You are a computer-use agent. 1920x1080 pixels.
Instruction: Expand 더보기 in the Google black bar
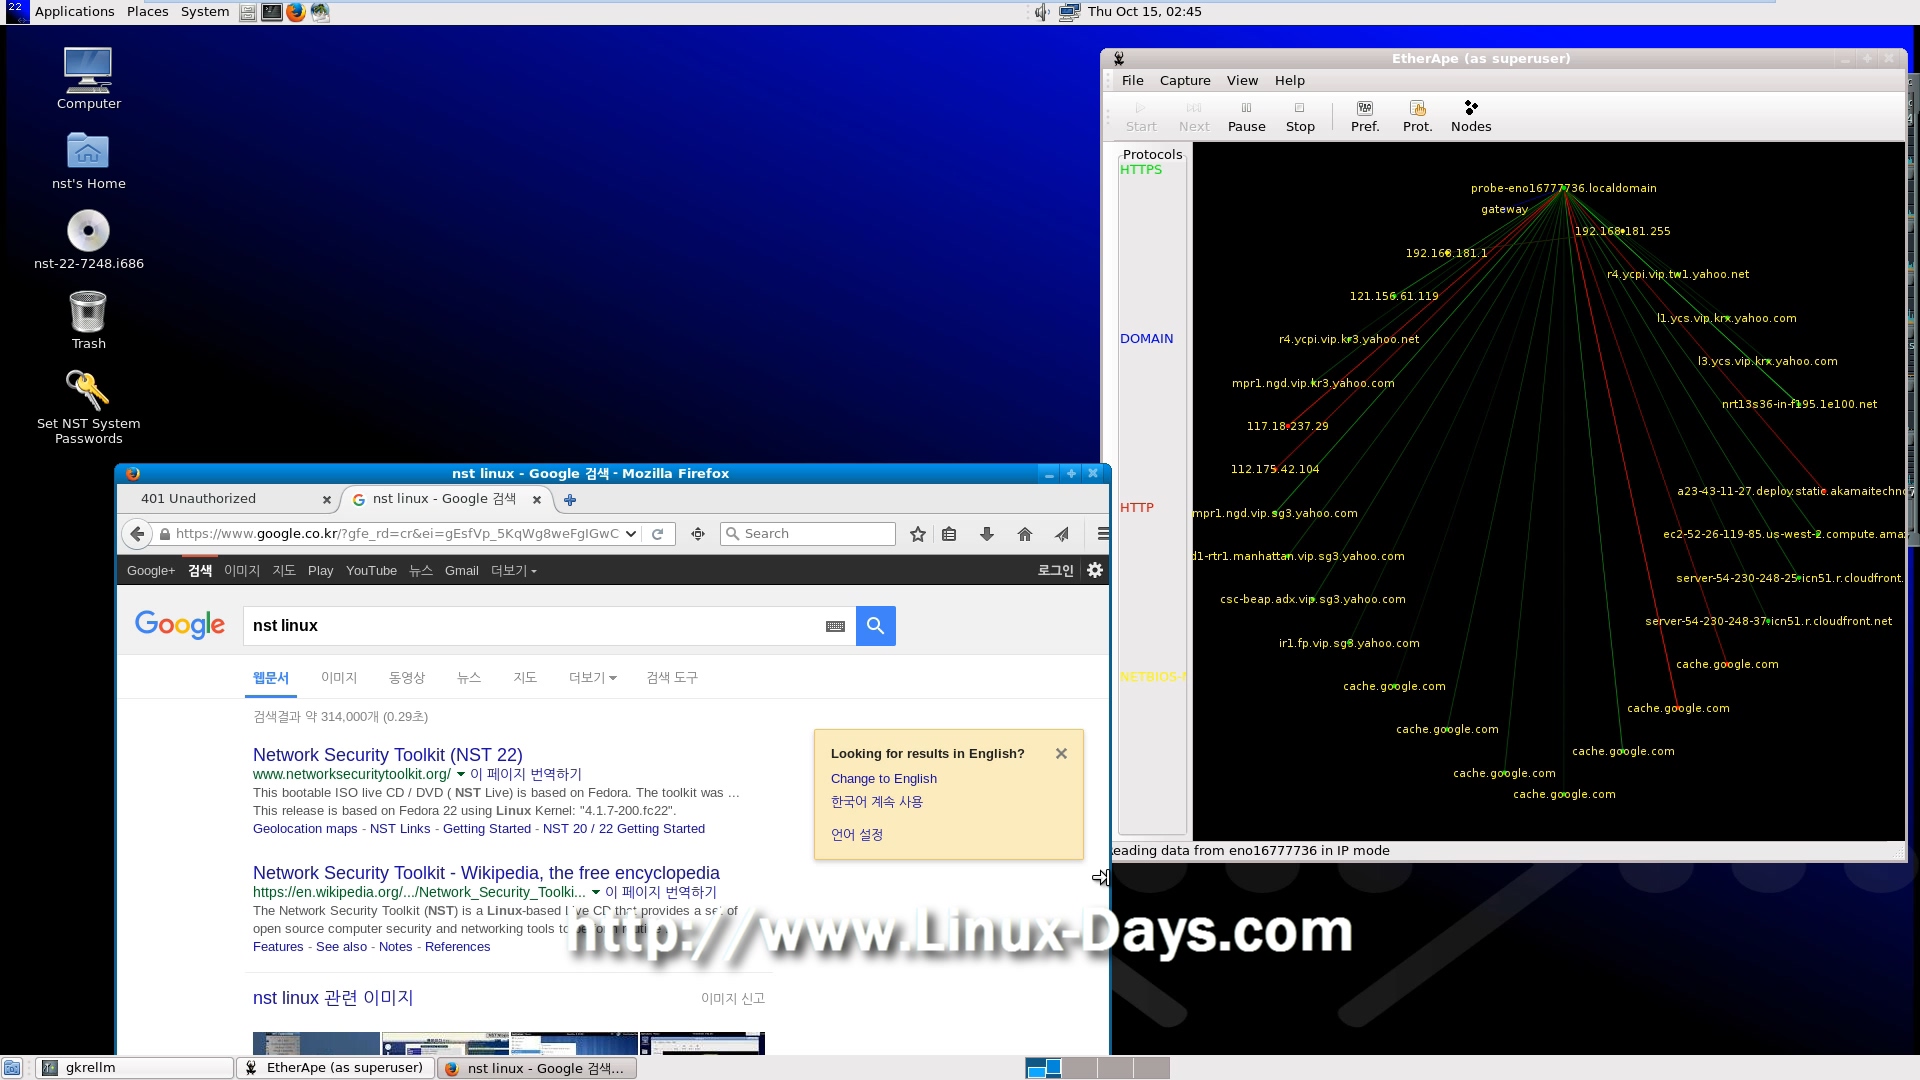click(x=513, y=571)
